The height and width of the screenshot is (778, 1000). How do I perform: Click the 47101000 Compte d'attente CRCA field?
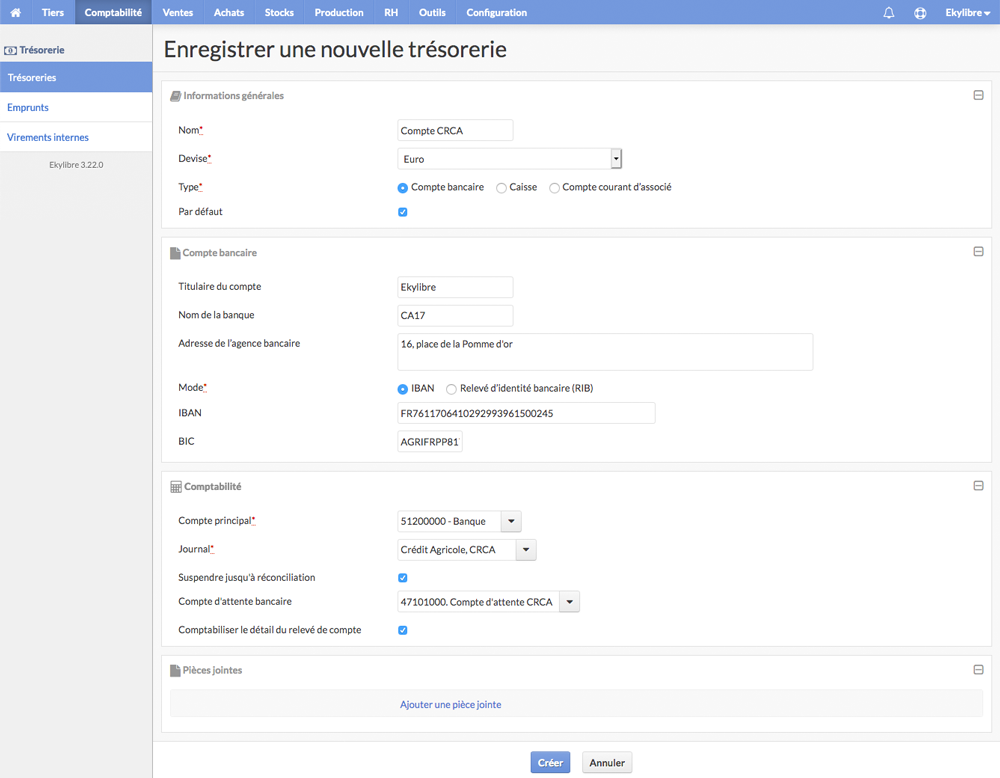point(478,602)
